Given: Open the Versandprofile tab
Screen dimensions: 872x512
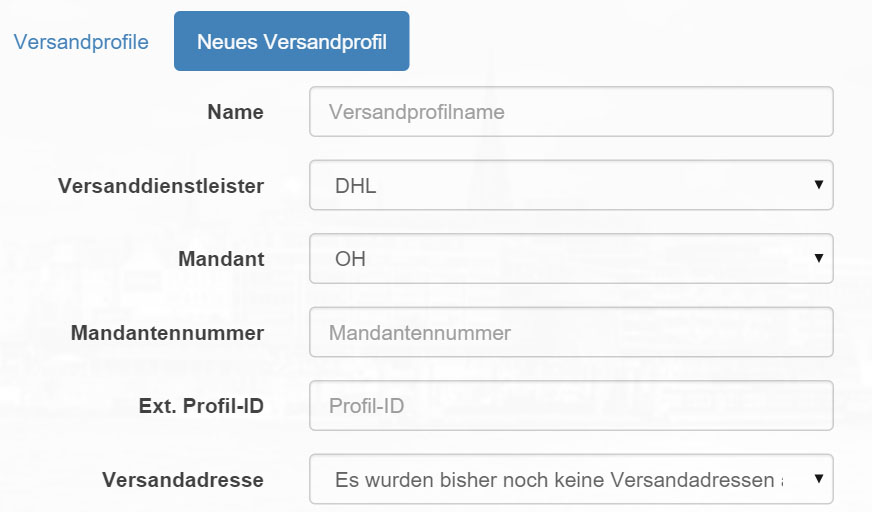Looking at the screenshot, I should (x=81, y=42).
